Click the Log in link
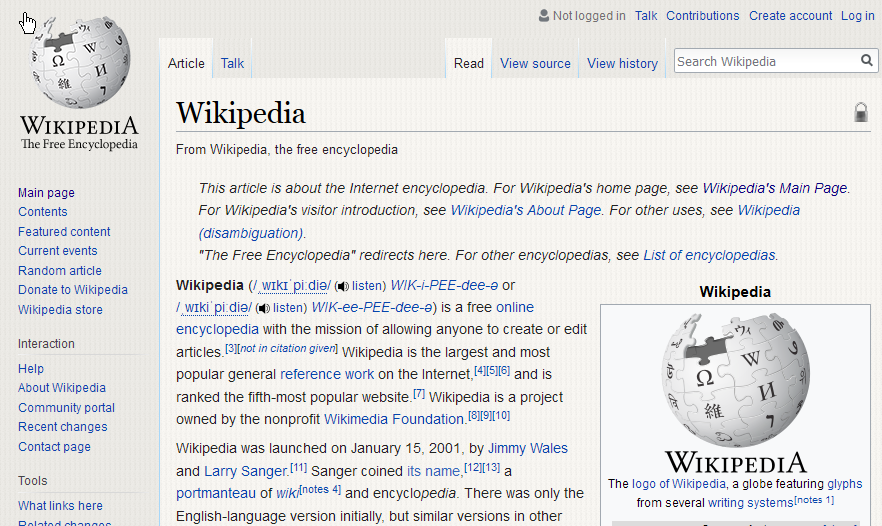Screen dimensions: 882x526 pyautogui.click(x=857, y=16)
